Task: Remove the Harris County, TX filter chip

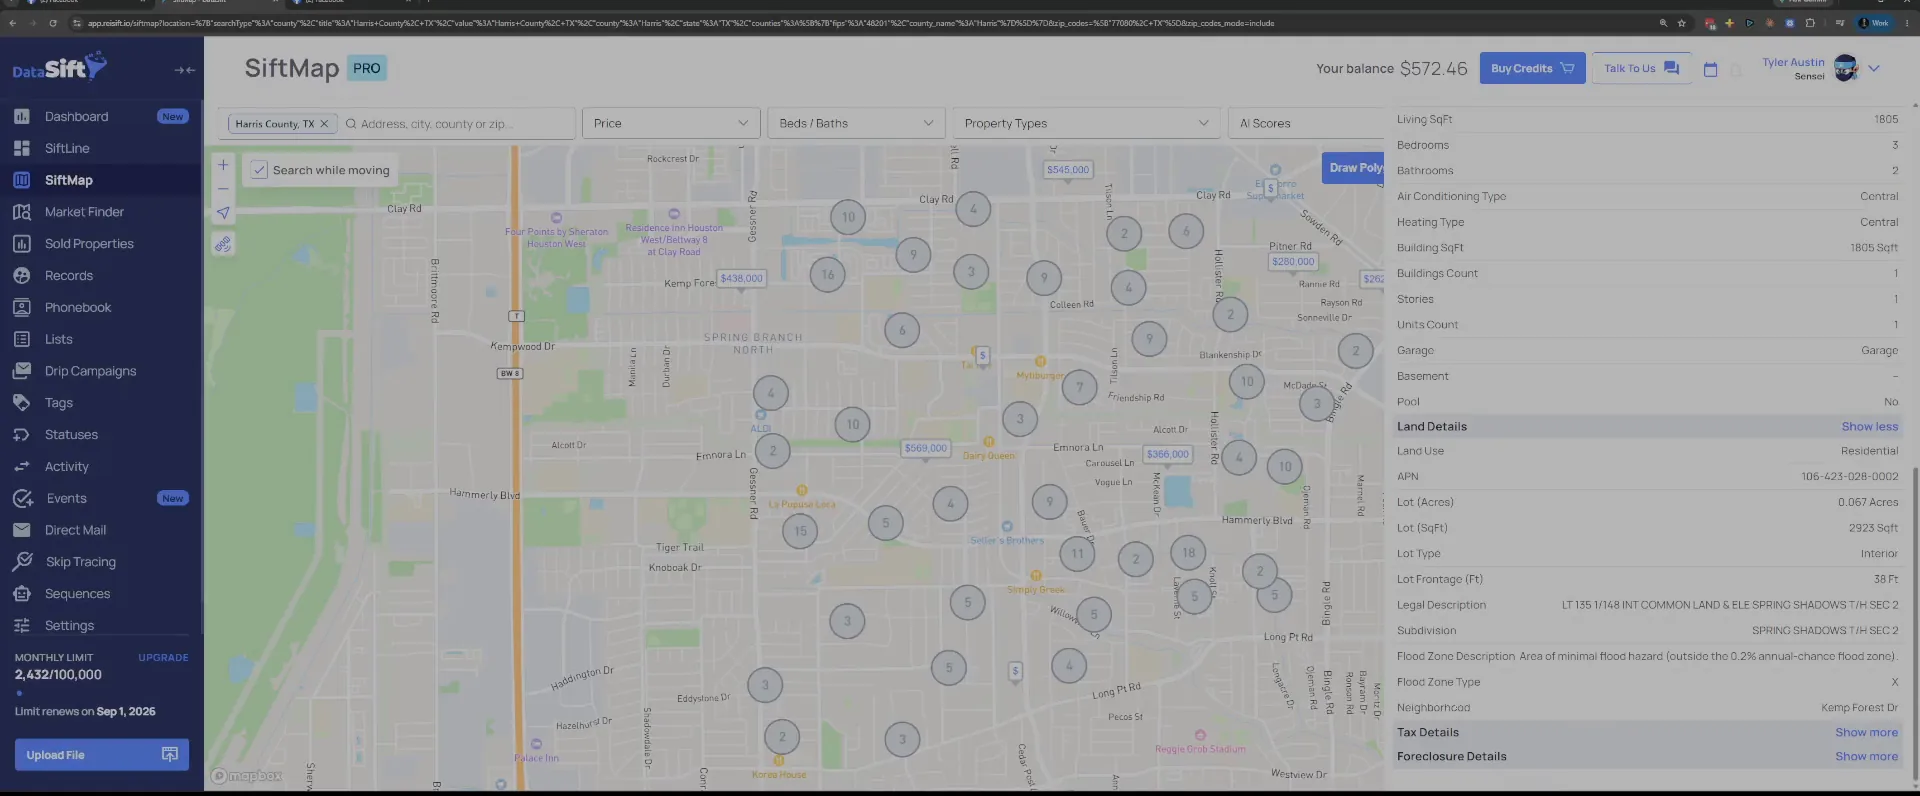Action: 324,124
